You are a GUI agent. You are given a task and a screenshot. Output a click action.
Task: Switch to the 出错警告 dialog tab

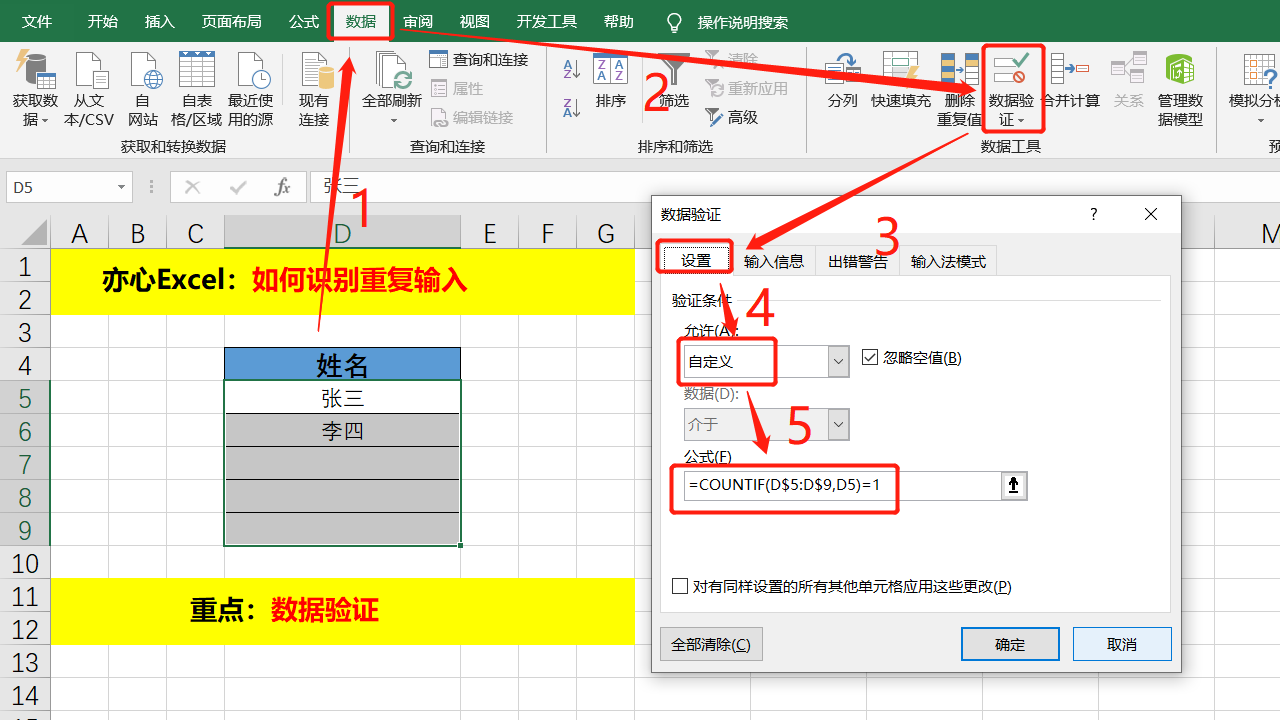pyautogui.click(x=857, y=261)
